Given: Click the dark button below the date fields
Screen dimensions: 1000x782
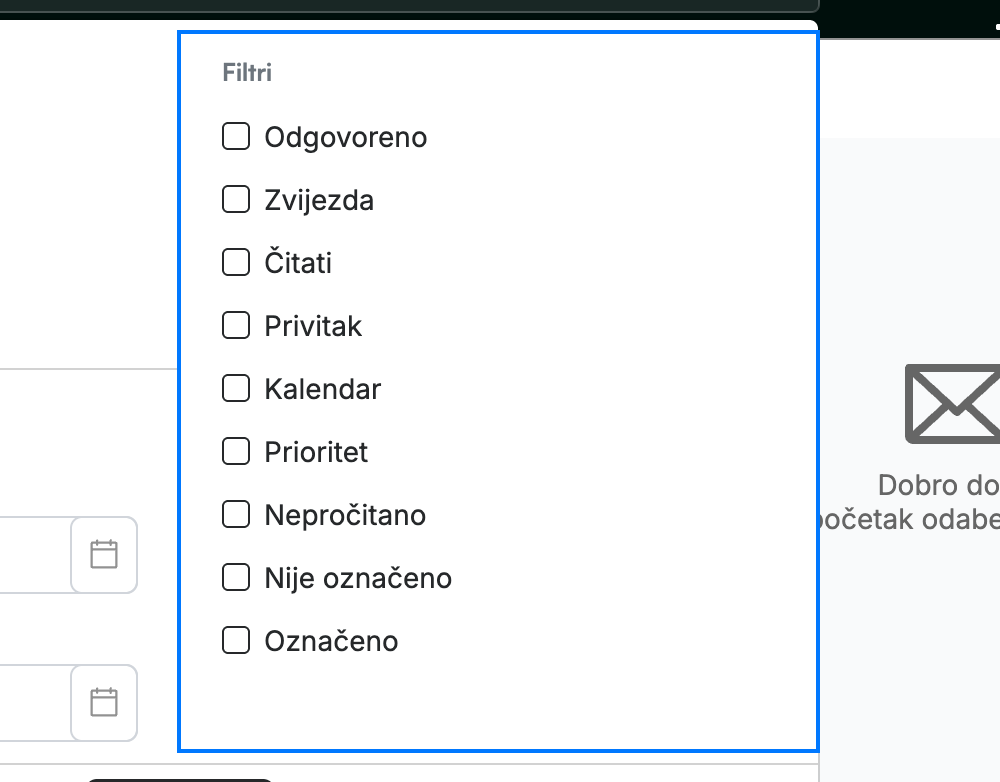Looking at the screenshot, I should coord(180,780).
